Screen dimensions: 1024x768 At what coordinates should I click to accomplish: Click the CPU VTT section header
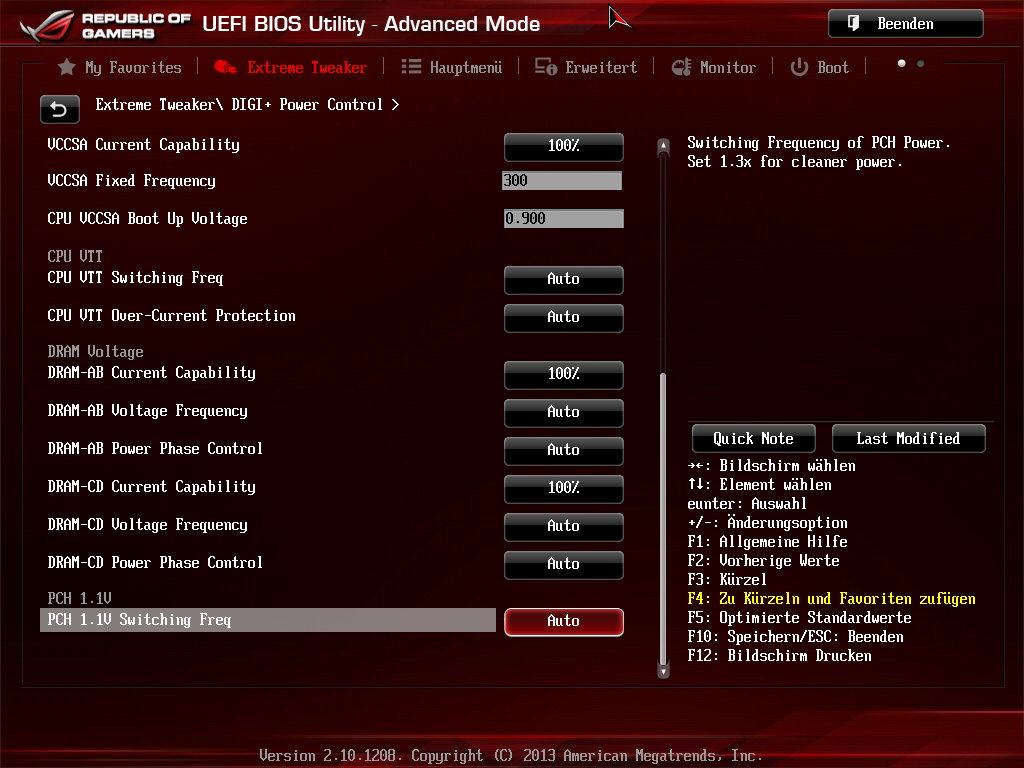(x=74, y=256)
